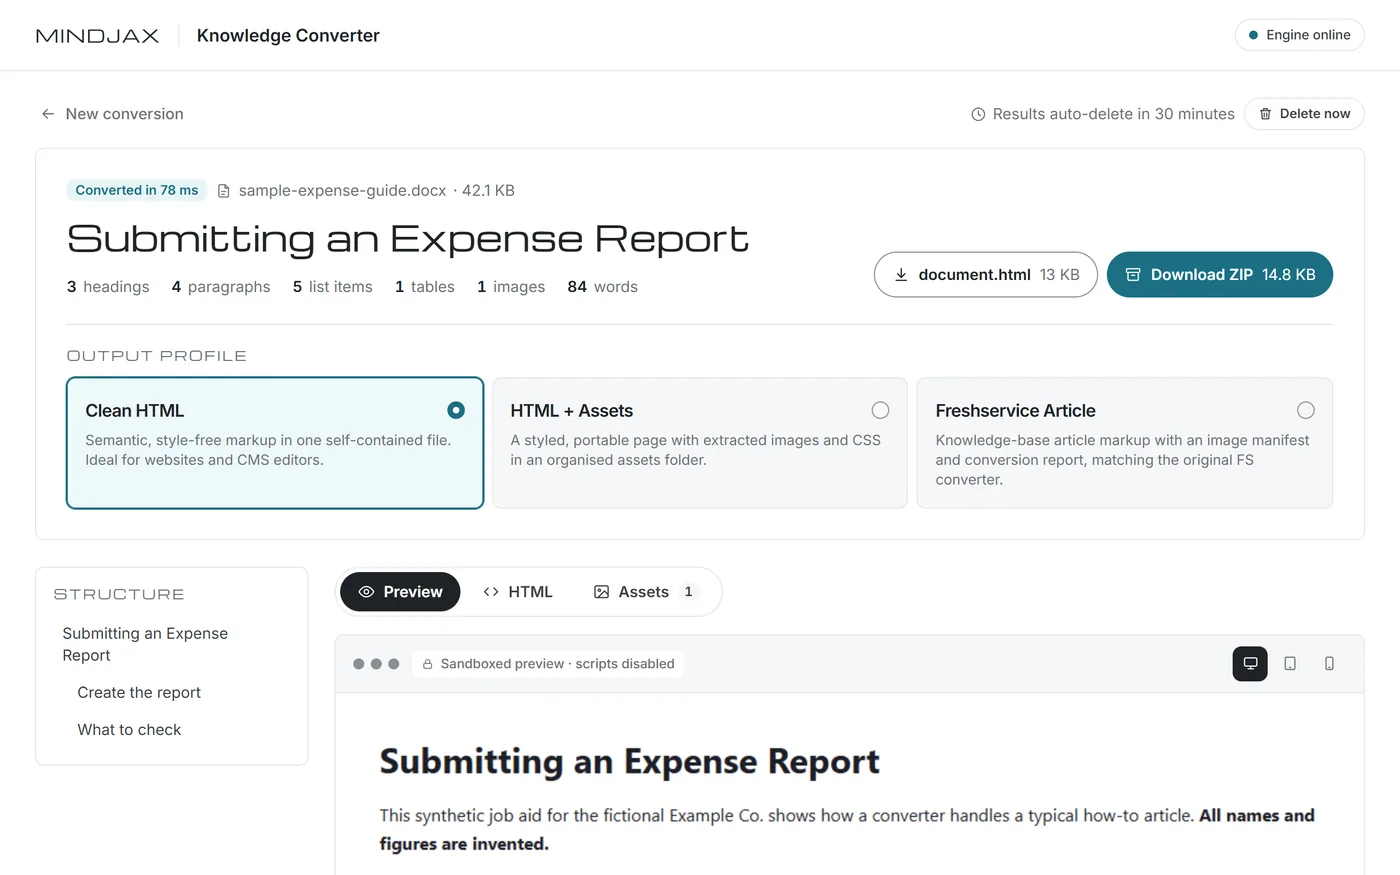1400x875 pixels.
Task: Click the Assets tab count badge
Action: pos(688,592)
